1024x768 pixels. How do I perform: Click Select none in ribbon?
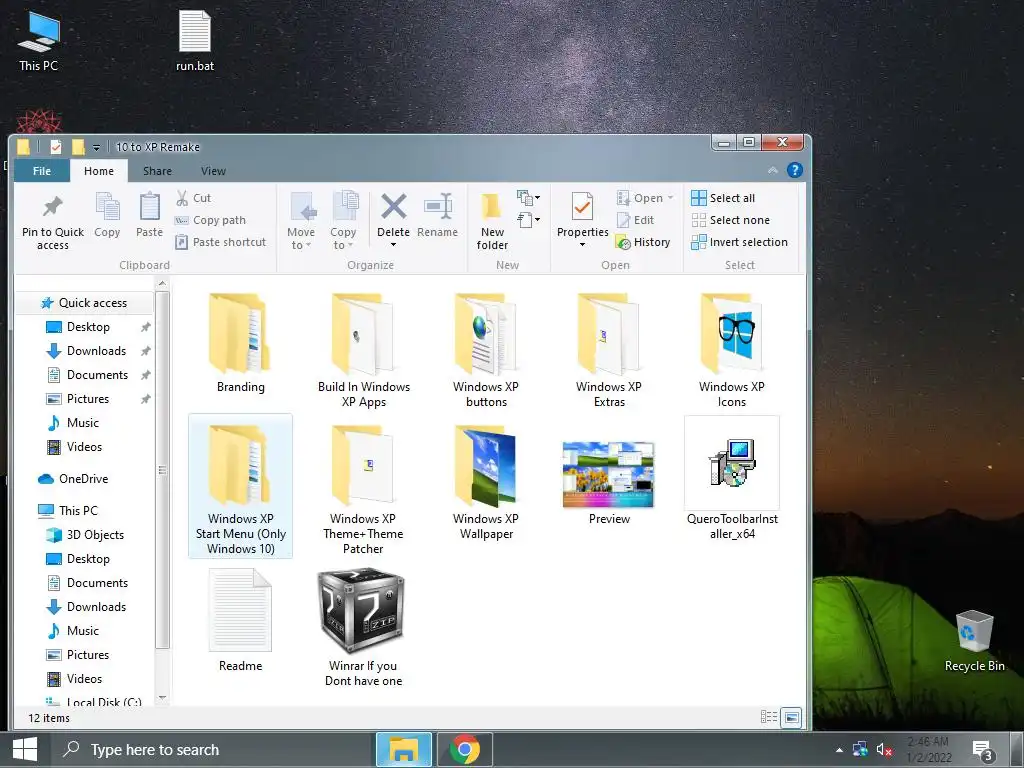pyautogui.click(x=731, y=220)
